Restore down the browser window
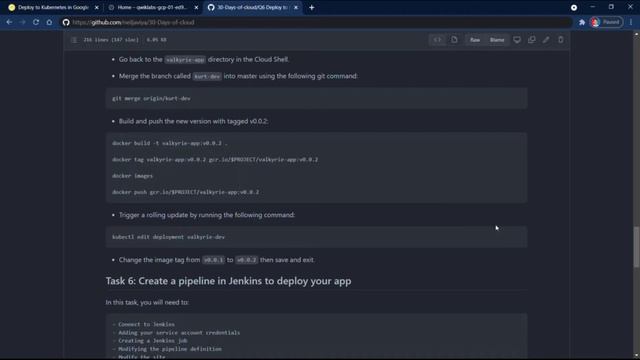Viewport: 640px width, 360px height. click(x=611, y=7)
